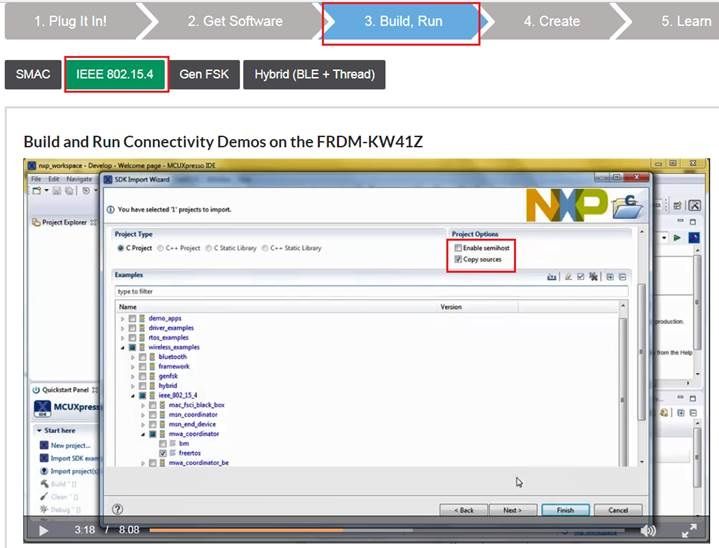The width and height of the screenshot is (719, 548).
Task: Switch to Hybrid (BLE + Thread) tab
Action: [x=315, y=74]
